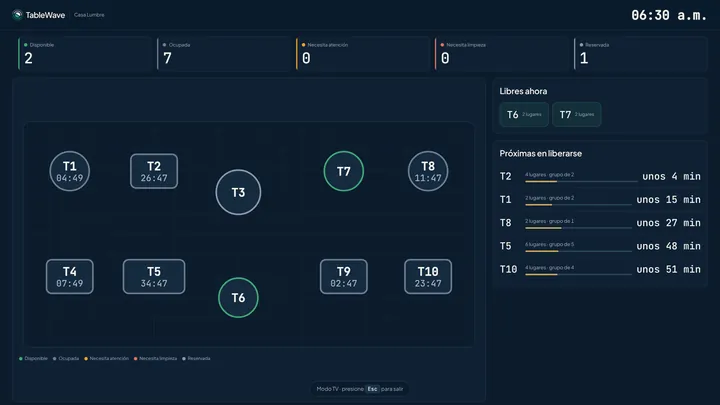Click T5 row in Próximas en liberarse
Viewport: 720px width, 405px height.
point(600,246)
